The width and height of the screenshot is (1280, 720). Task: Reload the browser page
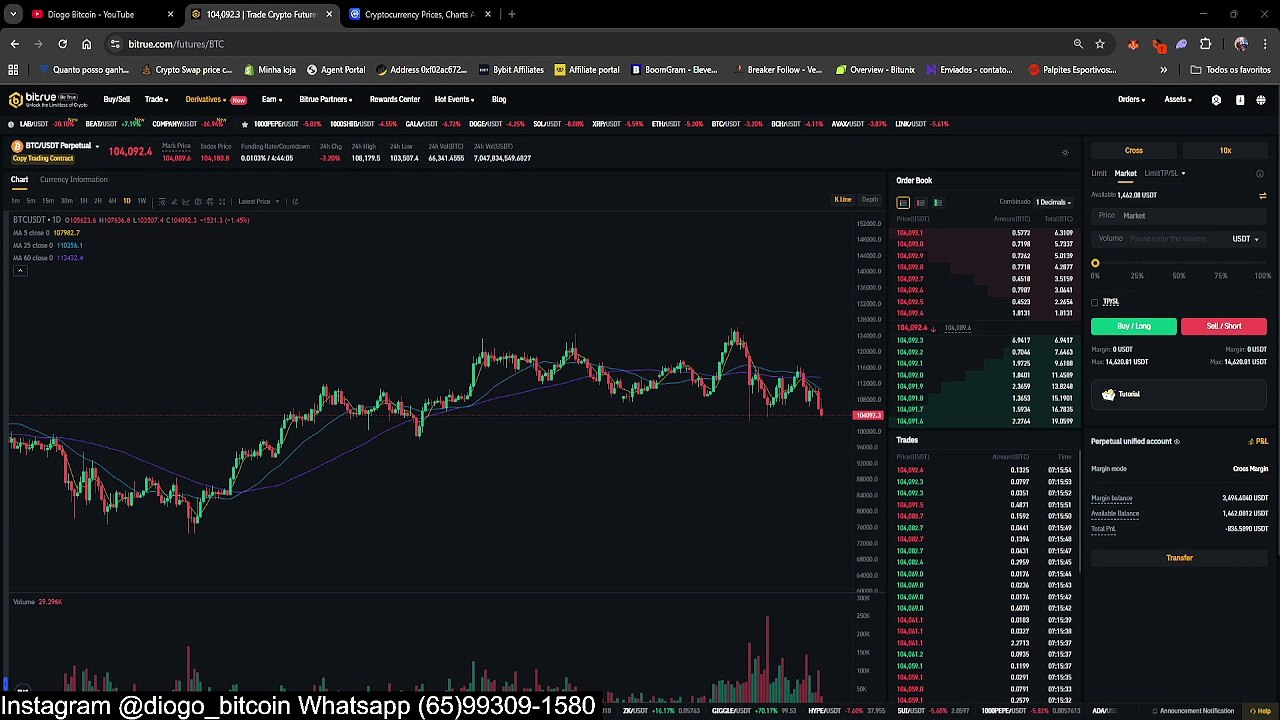point(62,44)
